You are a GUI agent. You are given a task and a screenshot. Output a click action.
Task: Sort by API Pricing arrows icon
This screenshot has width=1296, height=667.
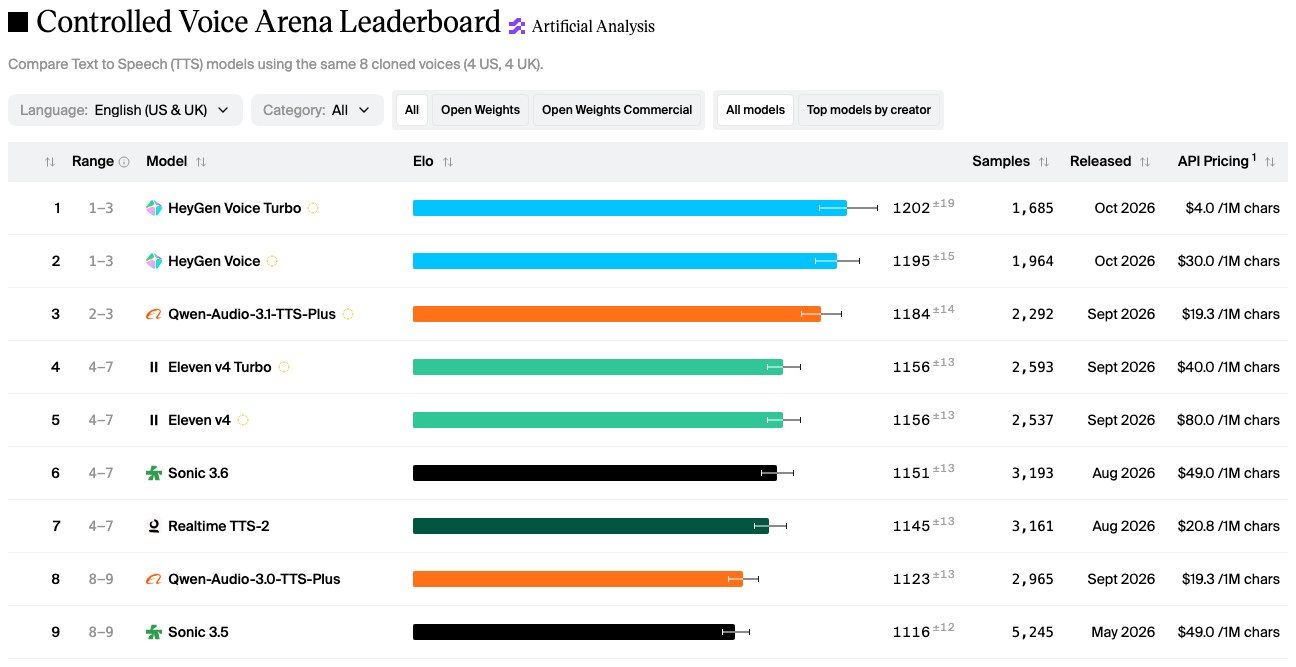1270,162
